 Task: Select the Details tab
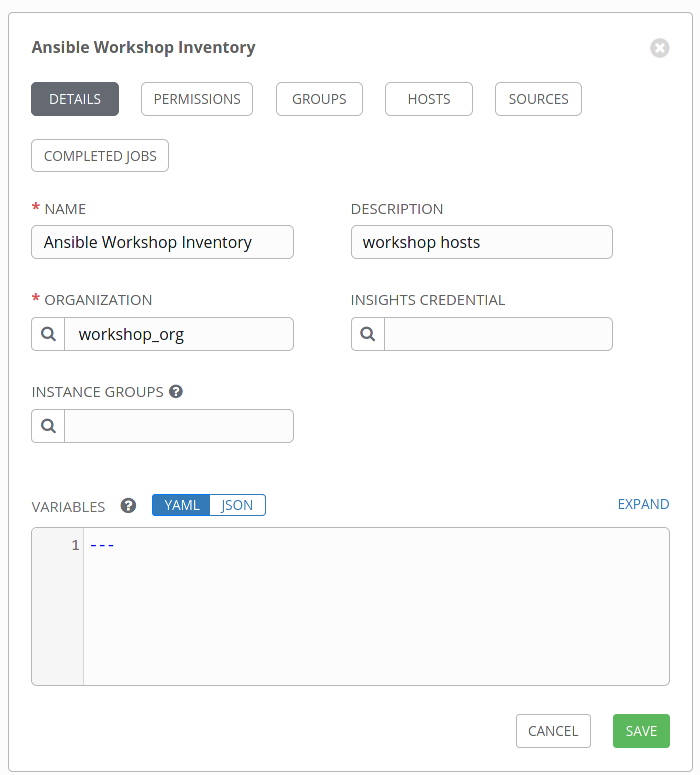tap(75, 99)
